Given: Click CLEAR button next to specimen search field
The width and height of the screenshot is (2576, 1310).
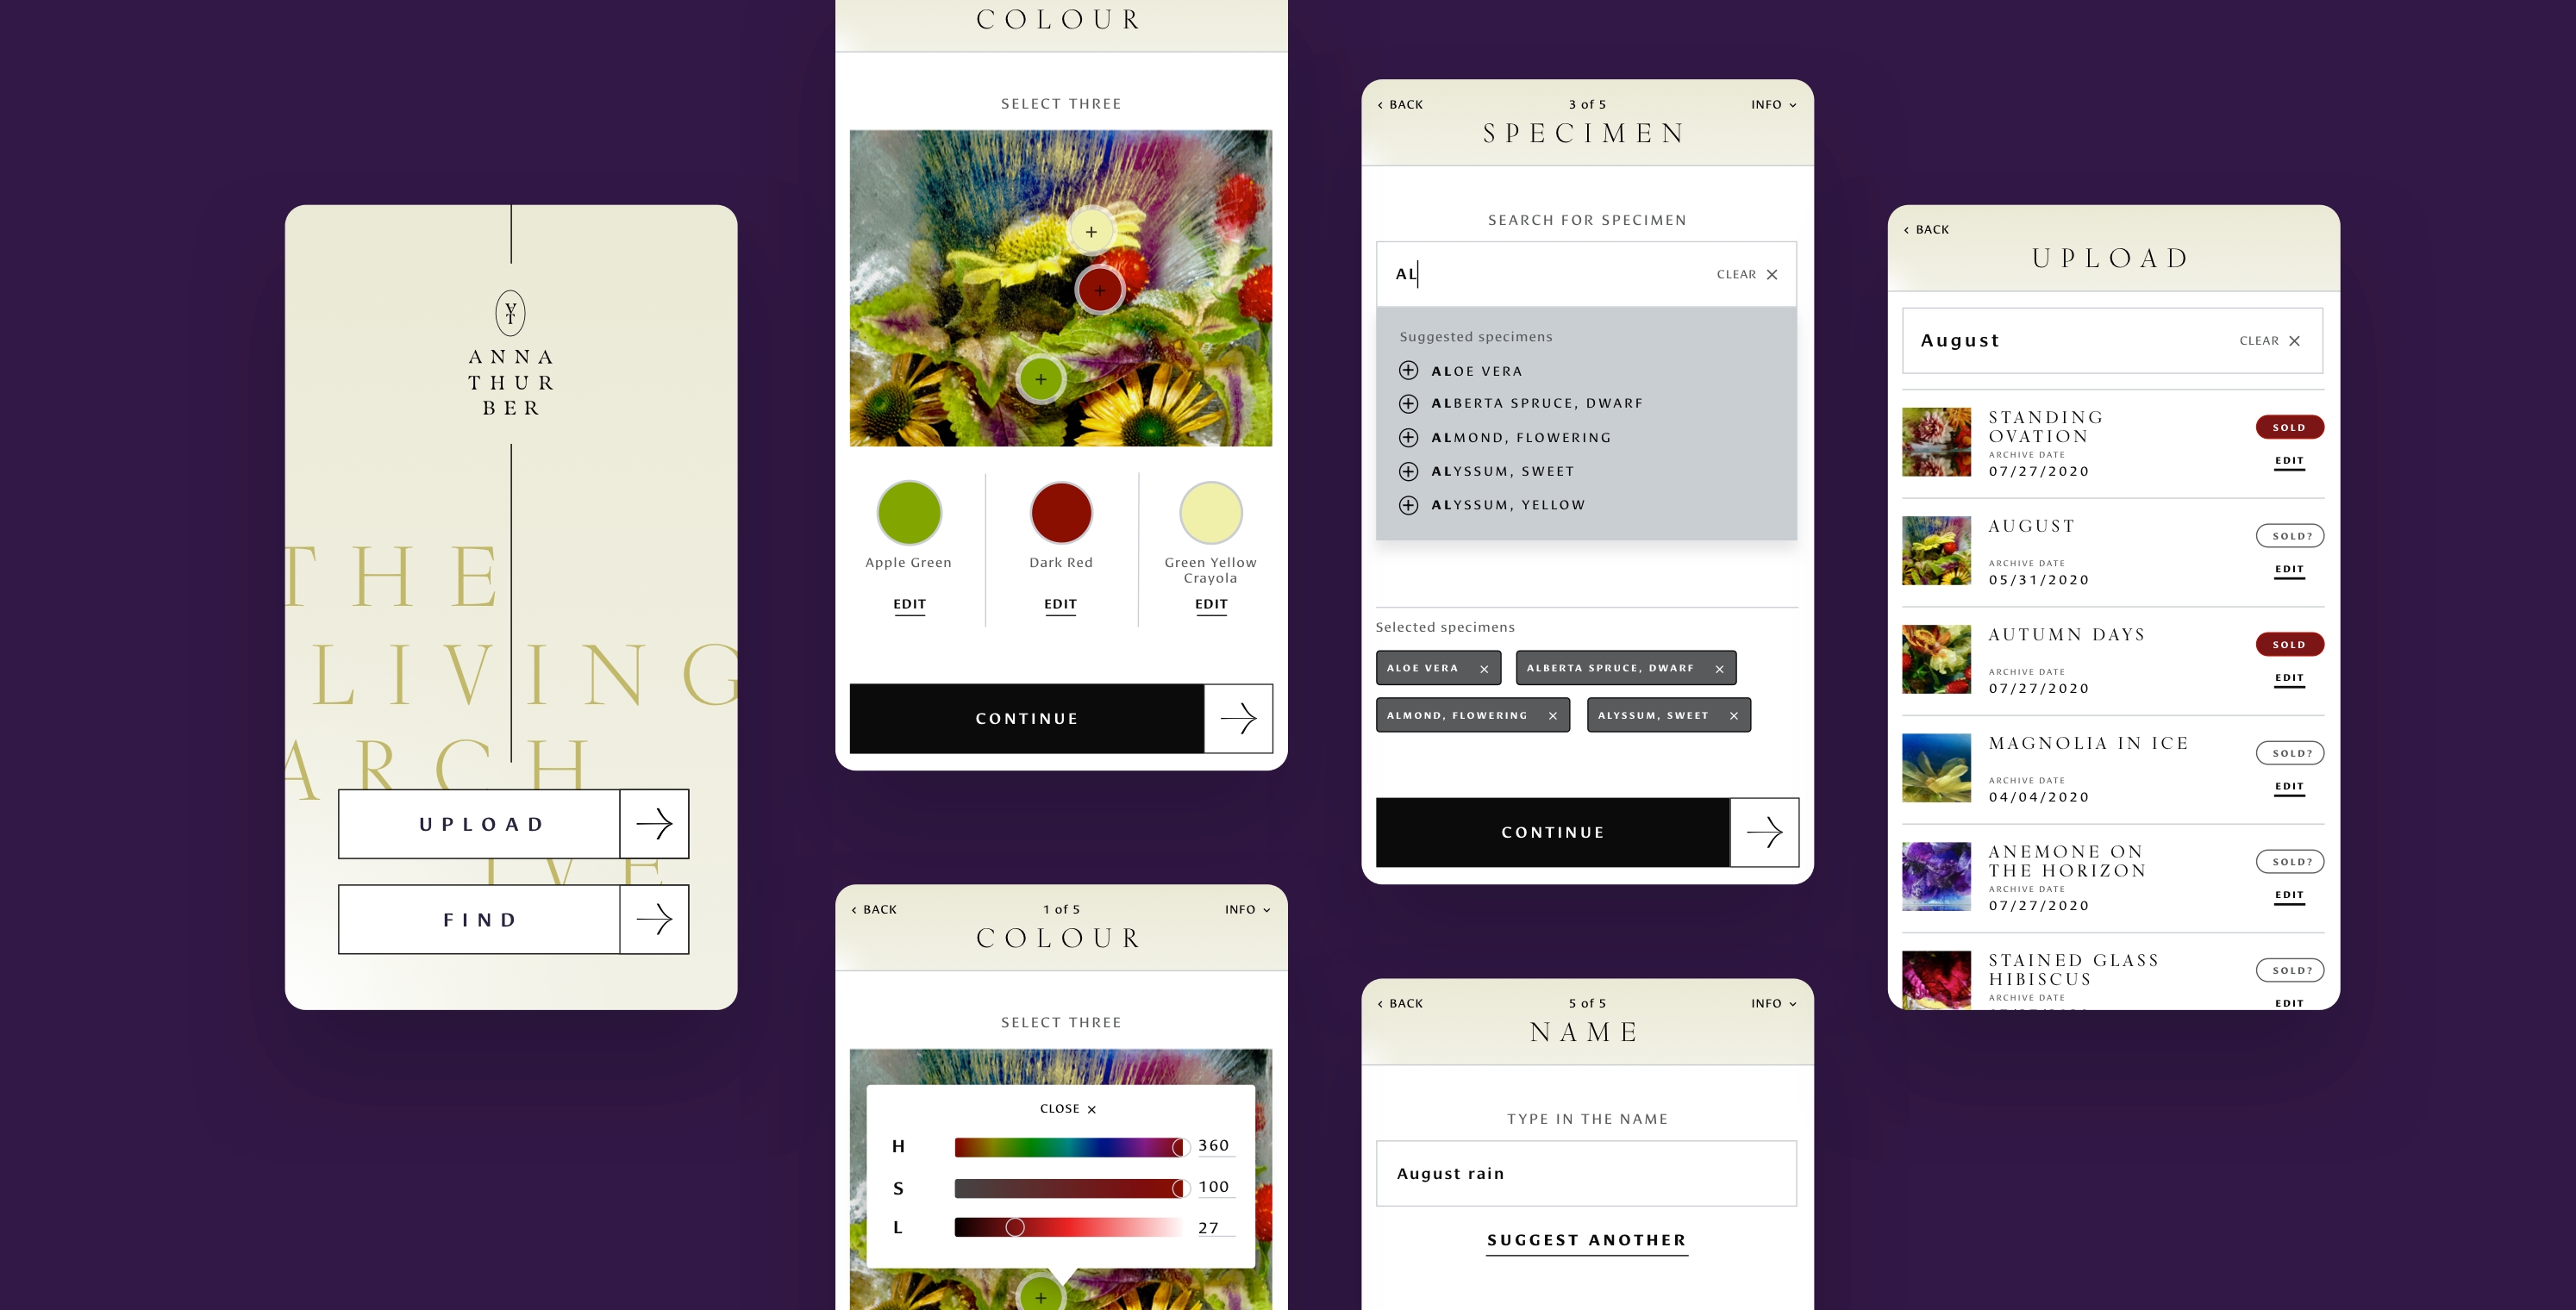Looking at the screenshot, I should 1744,274.
